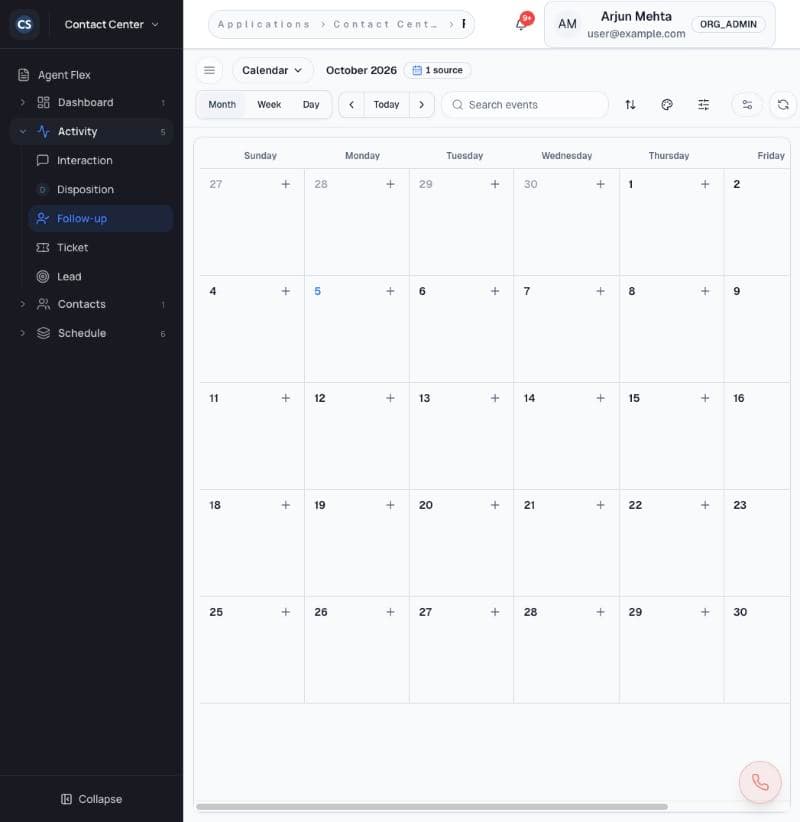Open Ticket in the sidebar
The height and width of the screenshot is (822, 800).
[x=101, y=247]
